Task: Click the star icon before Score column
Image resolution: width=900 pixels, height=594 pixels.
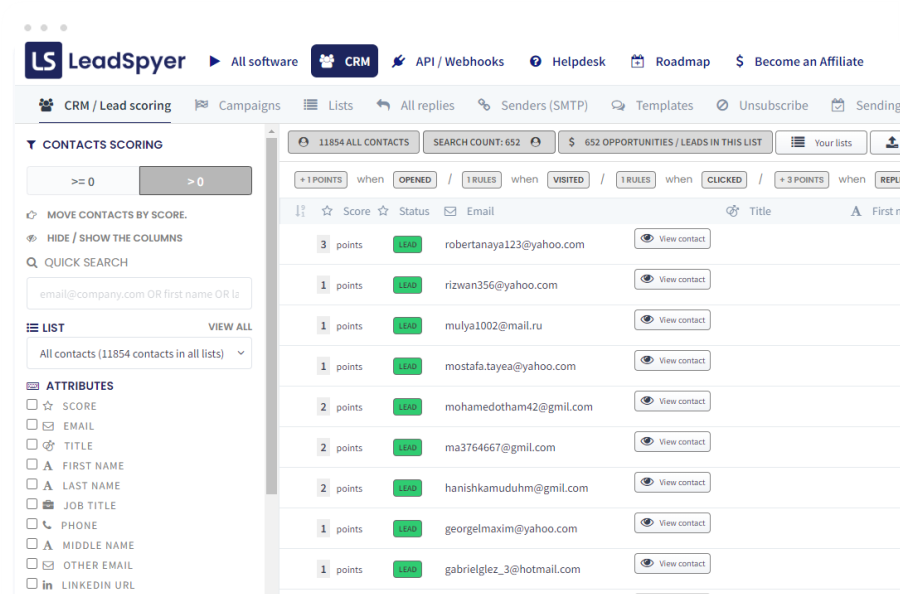Action: pyautogui.click(x=327, y=211)
